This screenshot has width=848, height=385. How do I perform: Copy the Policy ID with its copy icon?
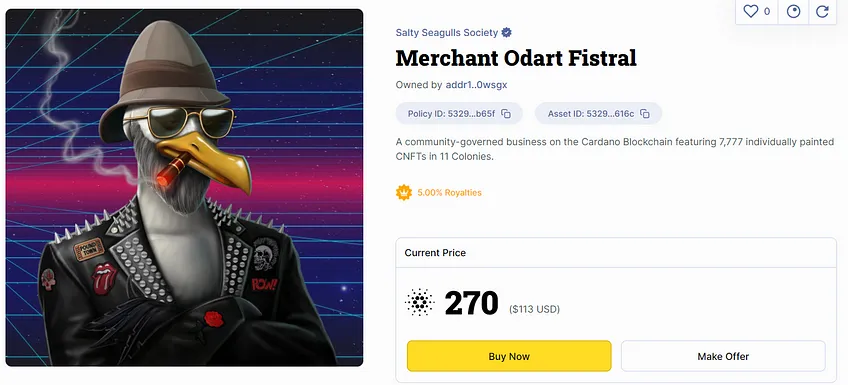(506, 114)
